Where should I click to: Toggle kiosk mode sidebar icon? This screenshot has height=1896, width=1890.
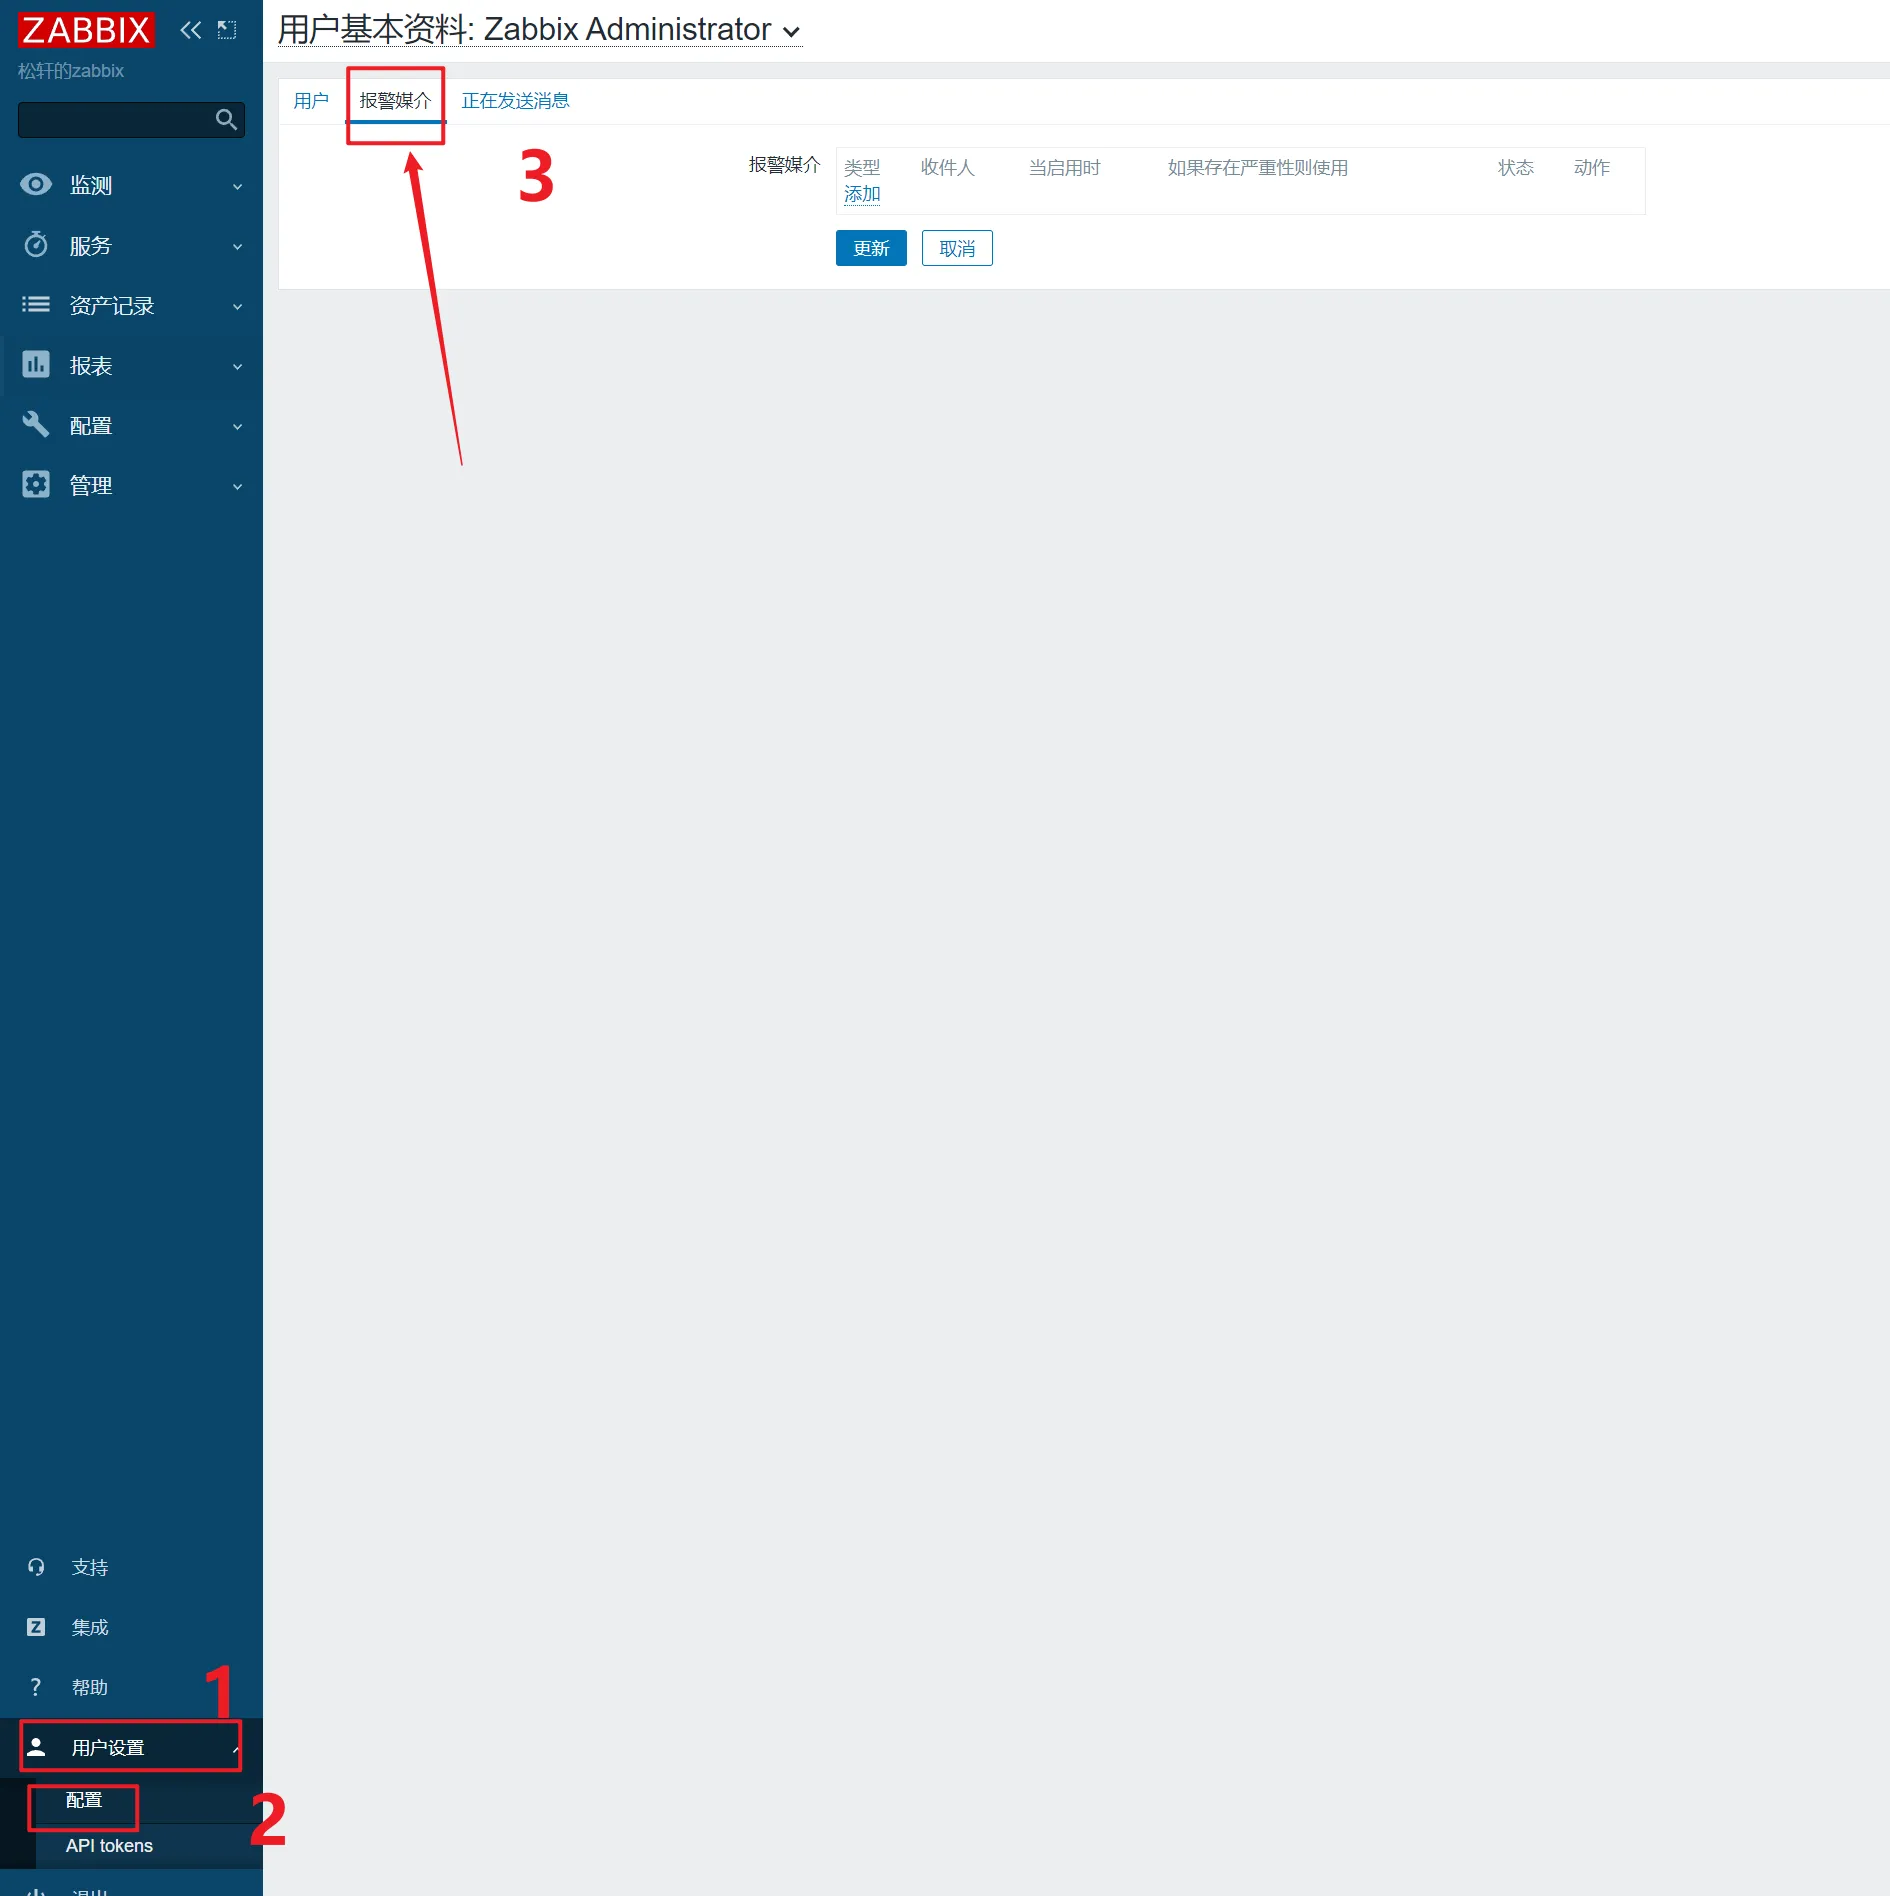227,30
